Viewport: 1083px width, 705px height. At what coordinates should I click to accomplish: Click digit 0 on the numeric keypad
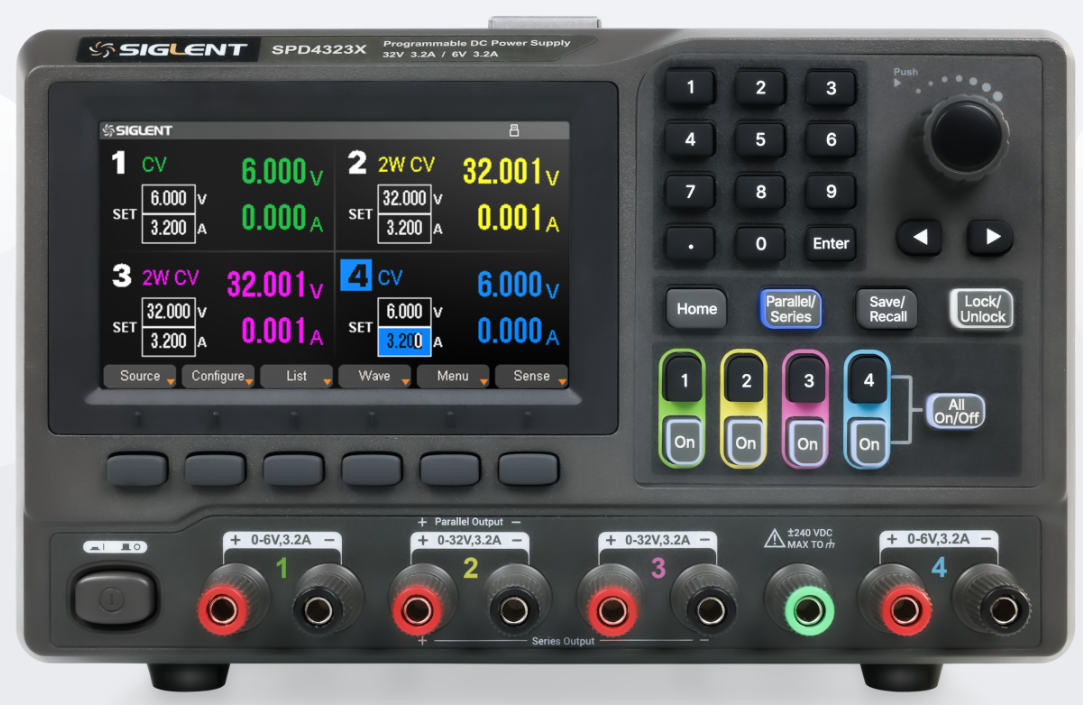760,243
